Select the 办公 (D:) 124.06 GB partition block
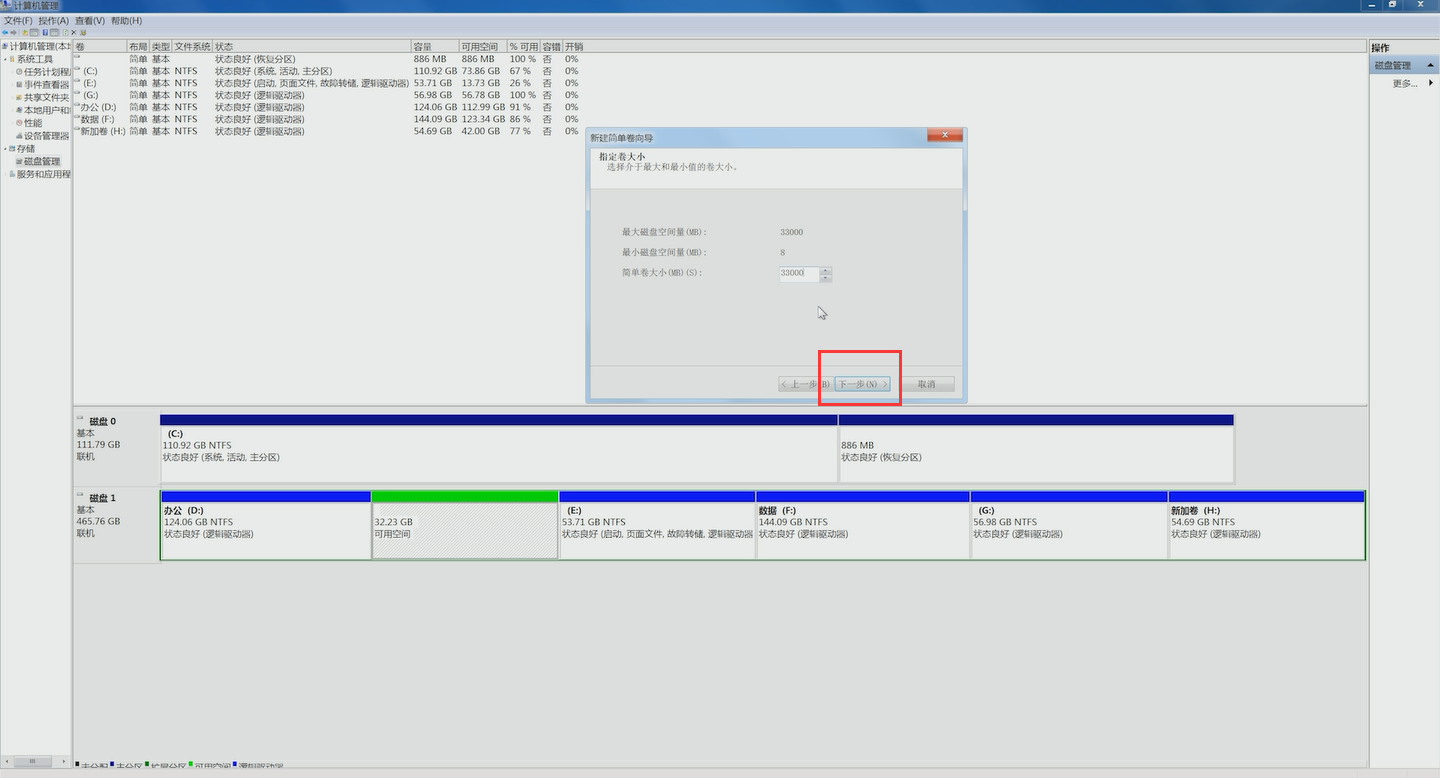This screenshot has height=778, width=1440. [x=265, y=525]
